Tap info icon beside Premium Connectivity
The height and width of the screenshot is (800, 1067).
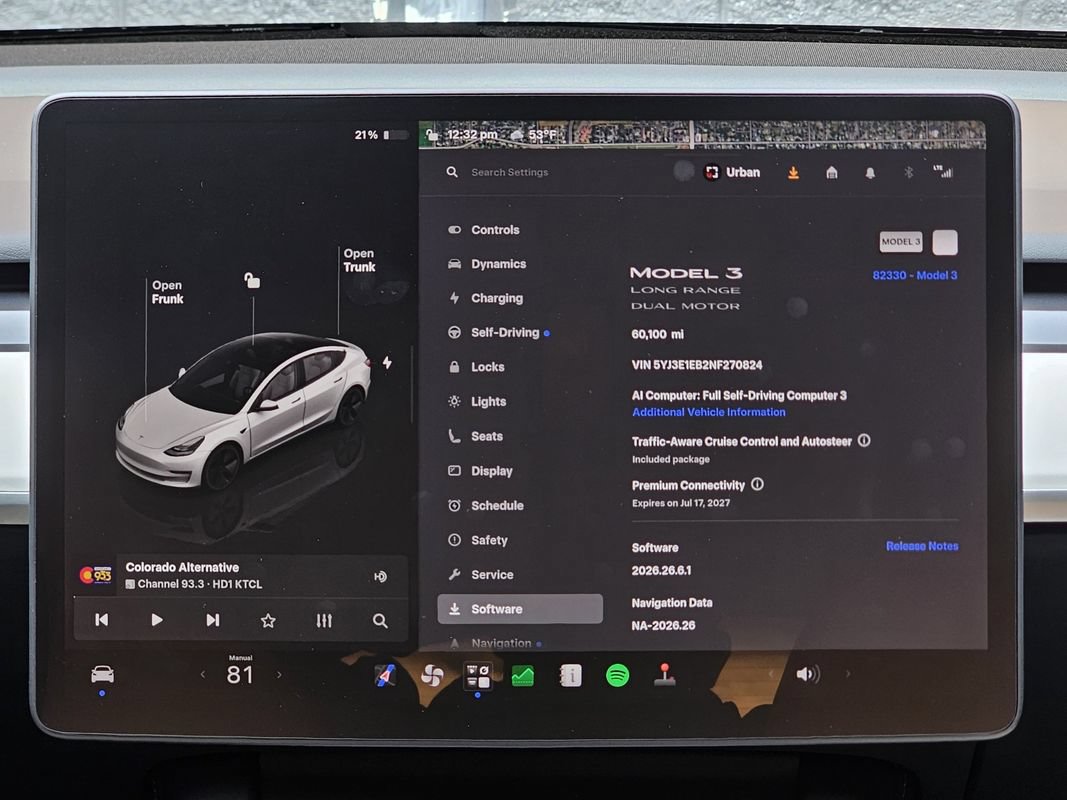point(757,484)
